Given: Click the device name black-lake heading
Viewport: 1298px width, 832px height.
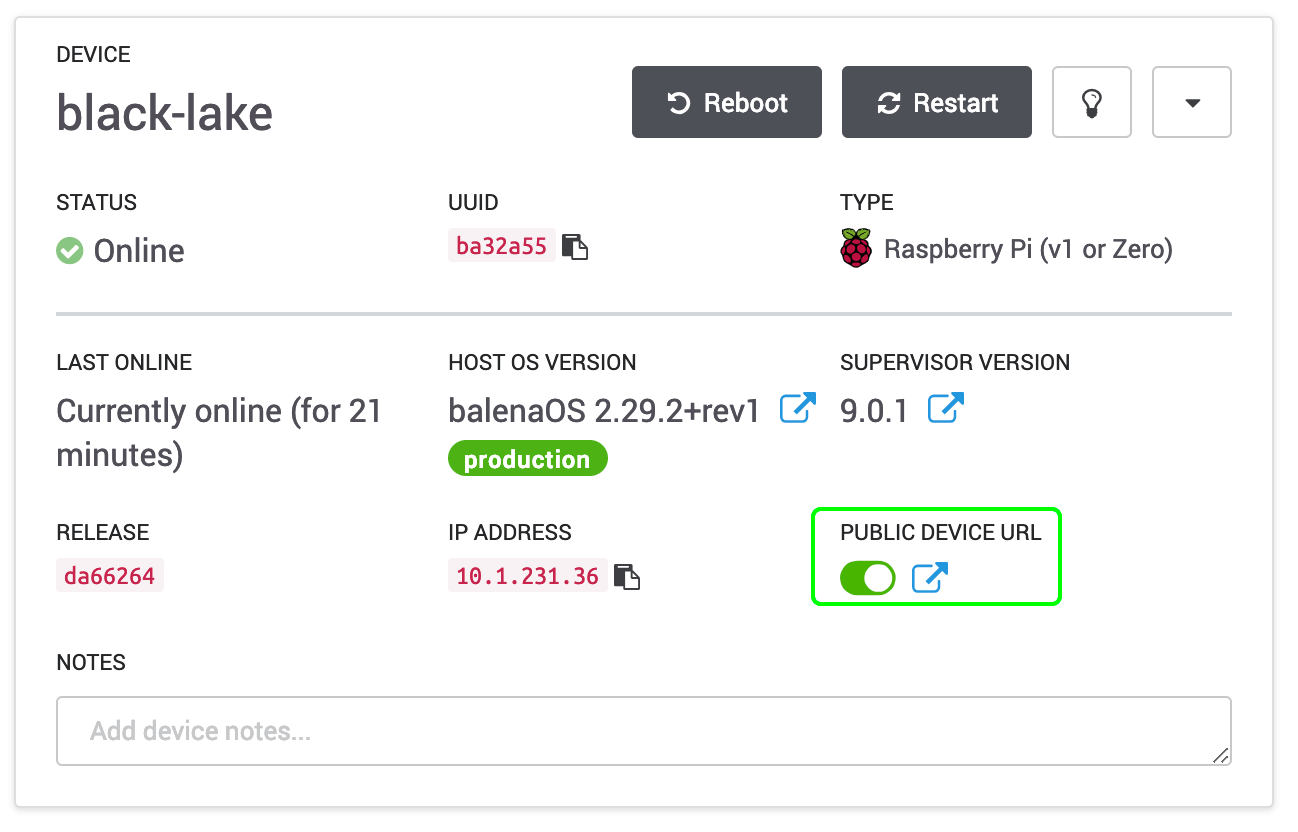Looking at the screenshot, I should point(165,112).
